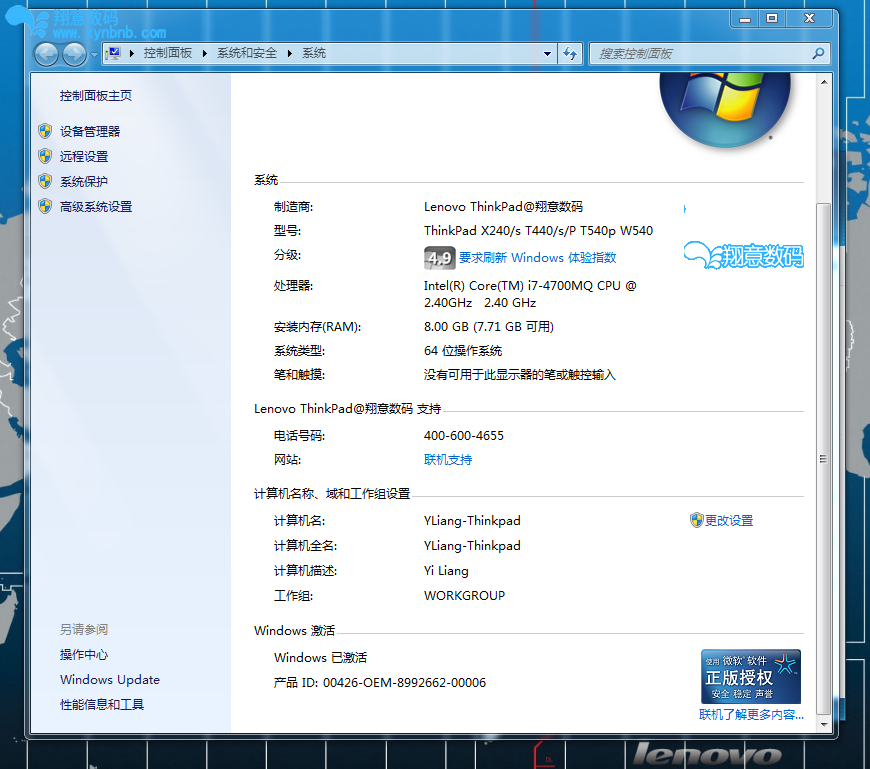
Task: Click the computer icon in the address bar
Action: click(x=114, y=53)
